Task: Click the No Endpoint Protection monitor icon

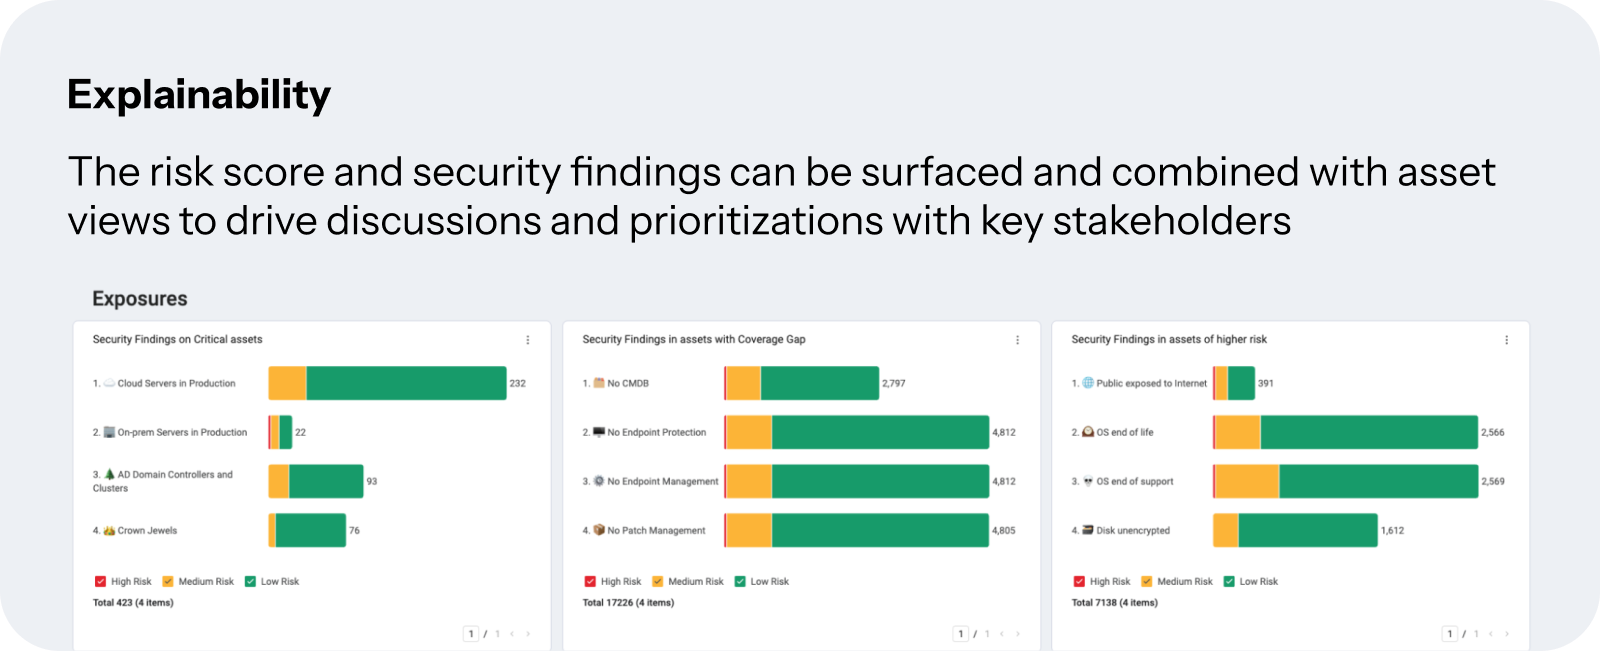Action: (x=599, y=432)
